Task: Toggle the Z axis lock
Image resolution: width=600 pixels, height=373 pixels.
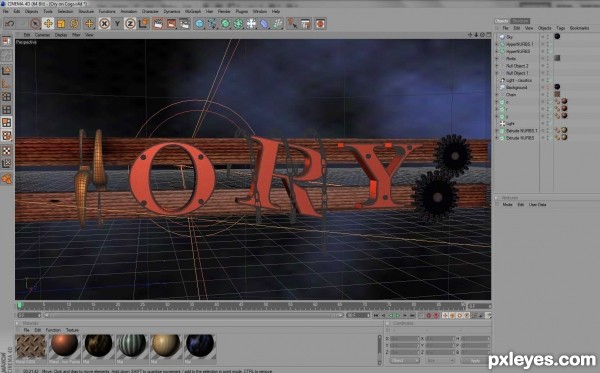Action: pyautogui.click(x=130, y=24)
